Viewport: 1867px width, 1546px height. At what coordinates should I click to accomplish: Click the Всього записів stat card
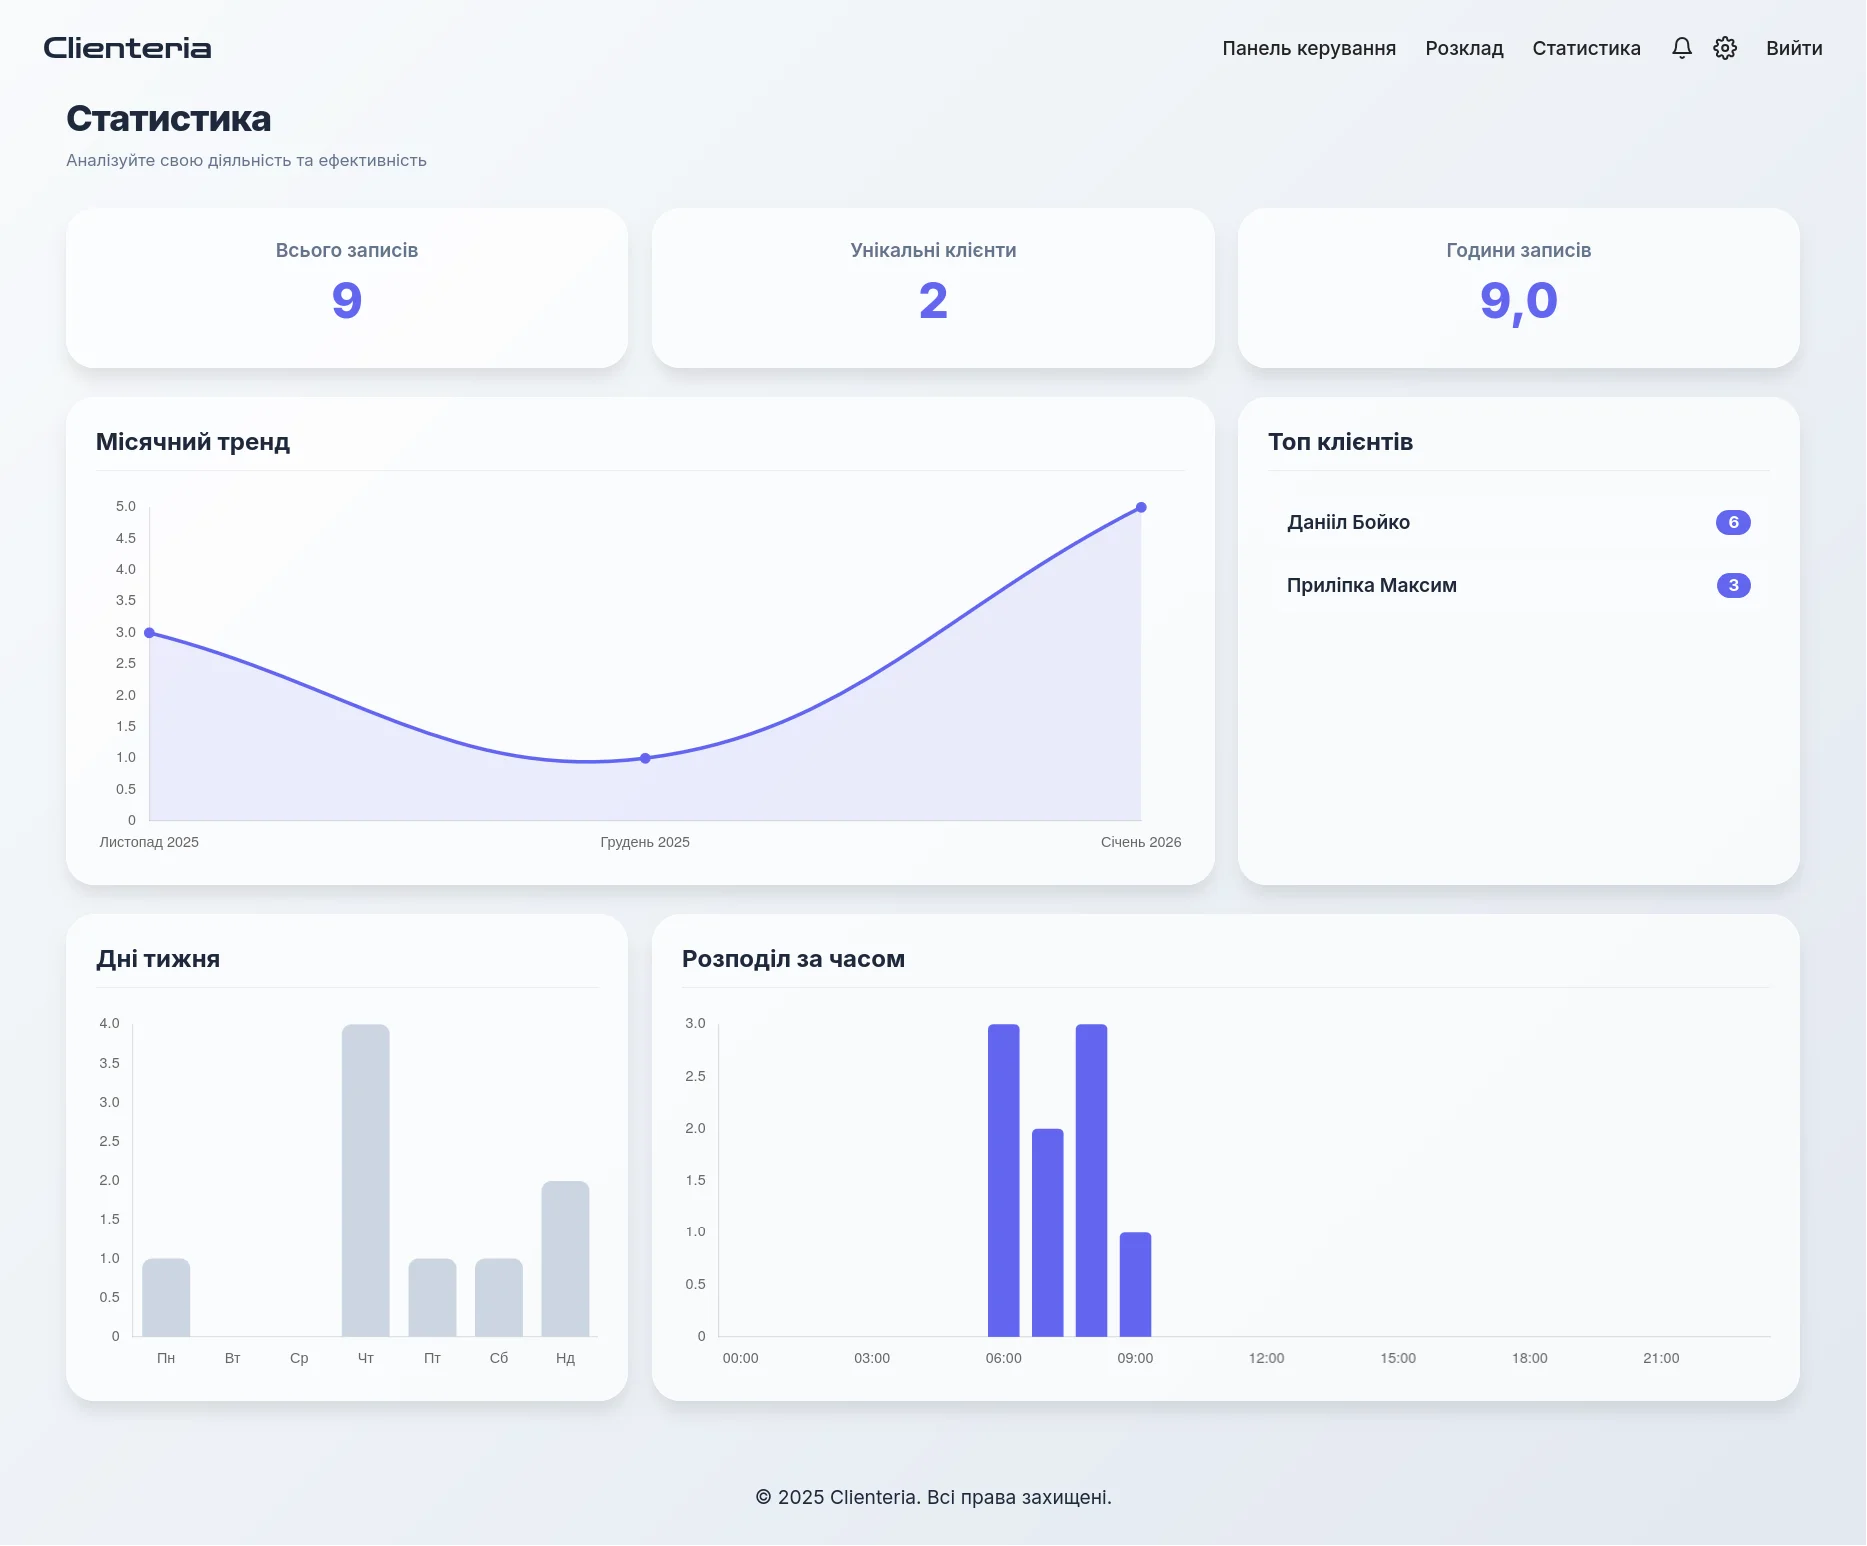tap(346, 288)
